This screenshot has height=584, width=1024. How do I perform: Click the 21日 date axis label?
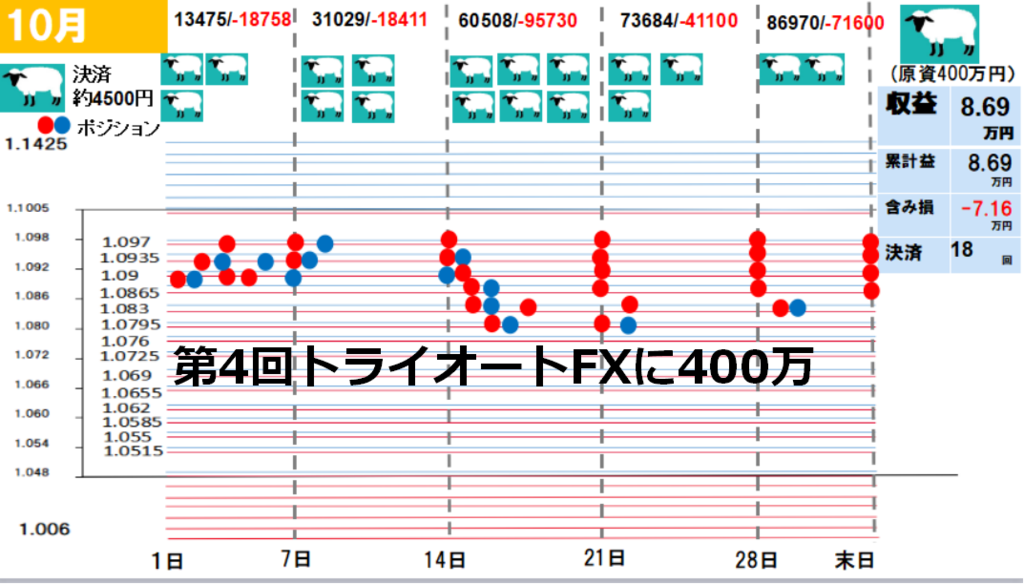[x=604, y=559]
